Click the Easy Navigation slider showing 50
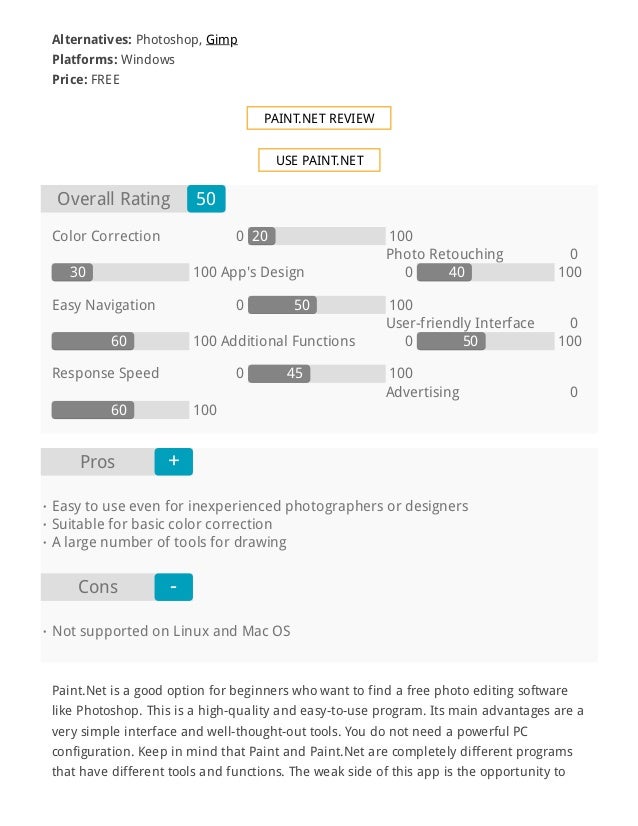 [x=317, y=305]
